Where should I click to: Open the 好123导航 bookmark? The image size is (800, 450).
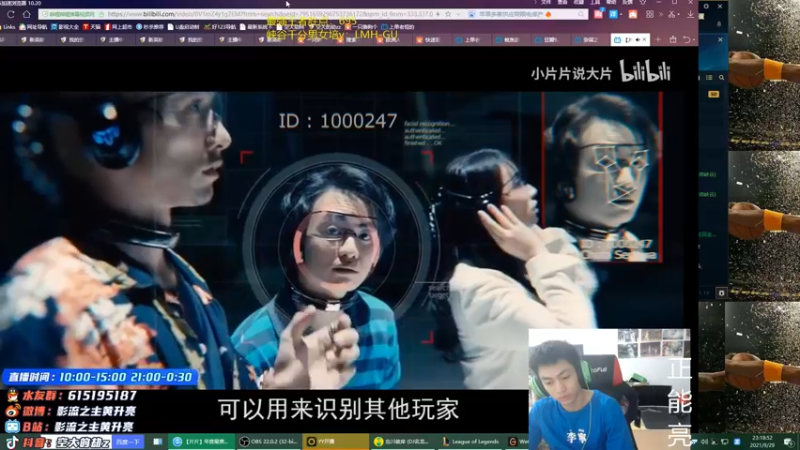click(220, 27)
